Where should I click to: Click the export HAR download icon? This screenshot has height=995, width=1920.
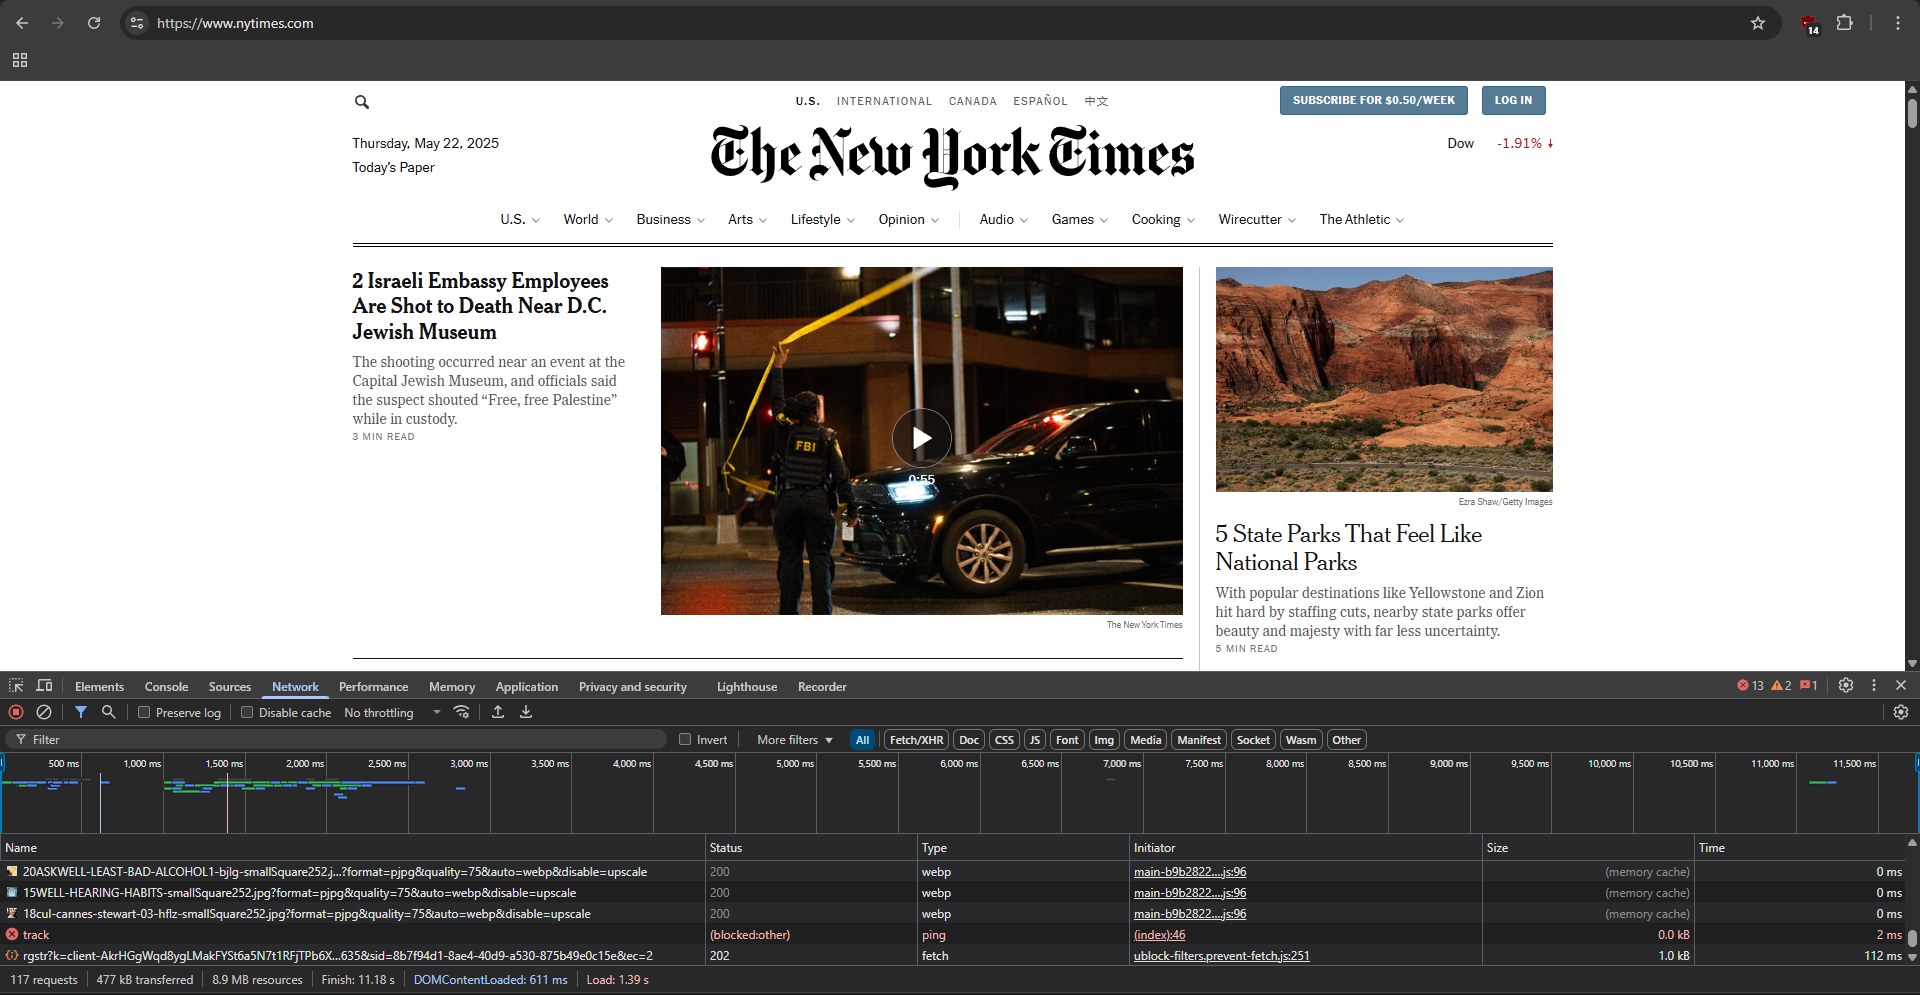526,712
